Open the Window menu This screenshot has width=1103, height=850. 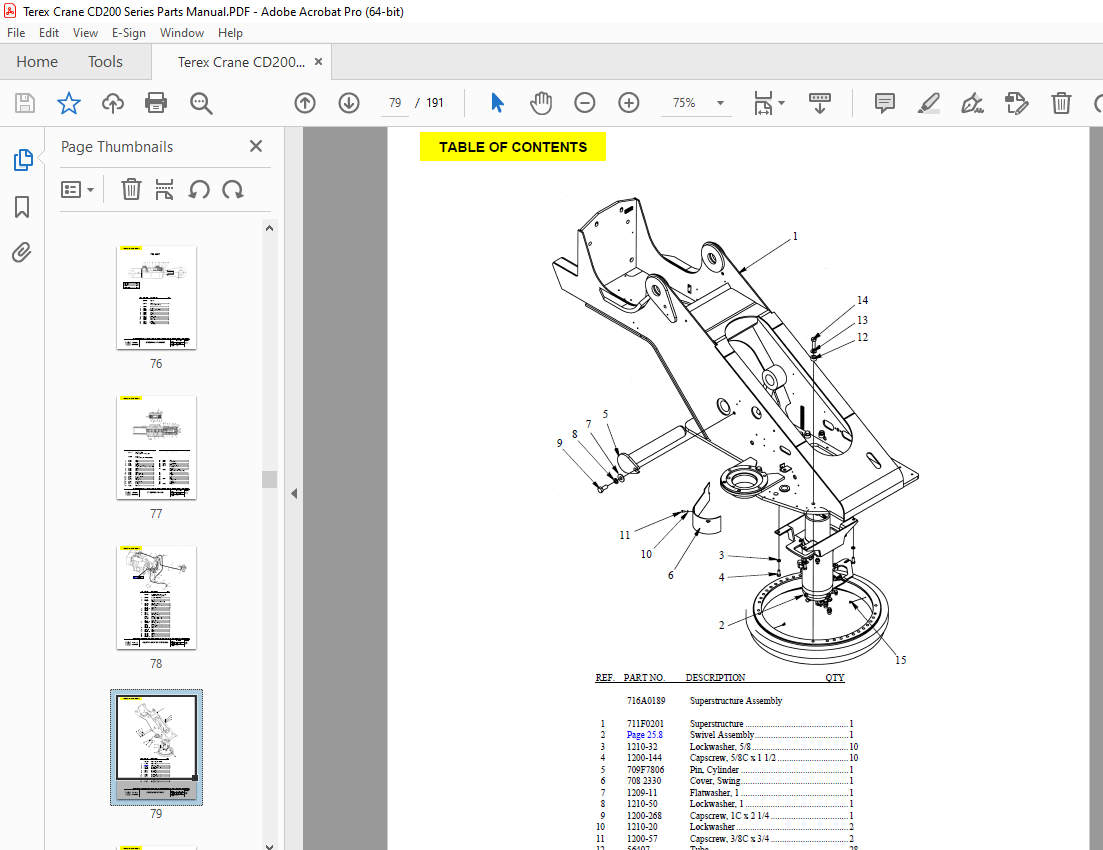click(x=181, y=32)
